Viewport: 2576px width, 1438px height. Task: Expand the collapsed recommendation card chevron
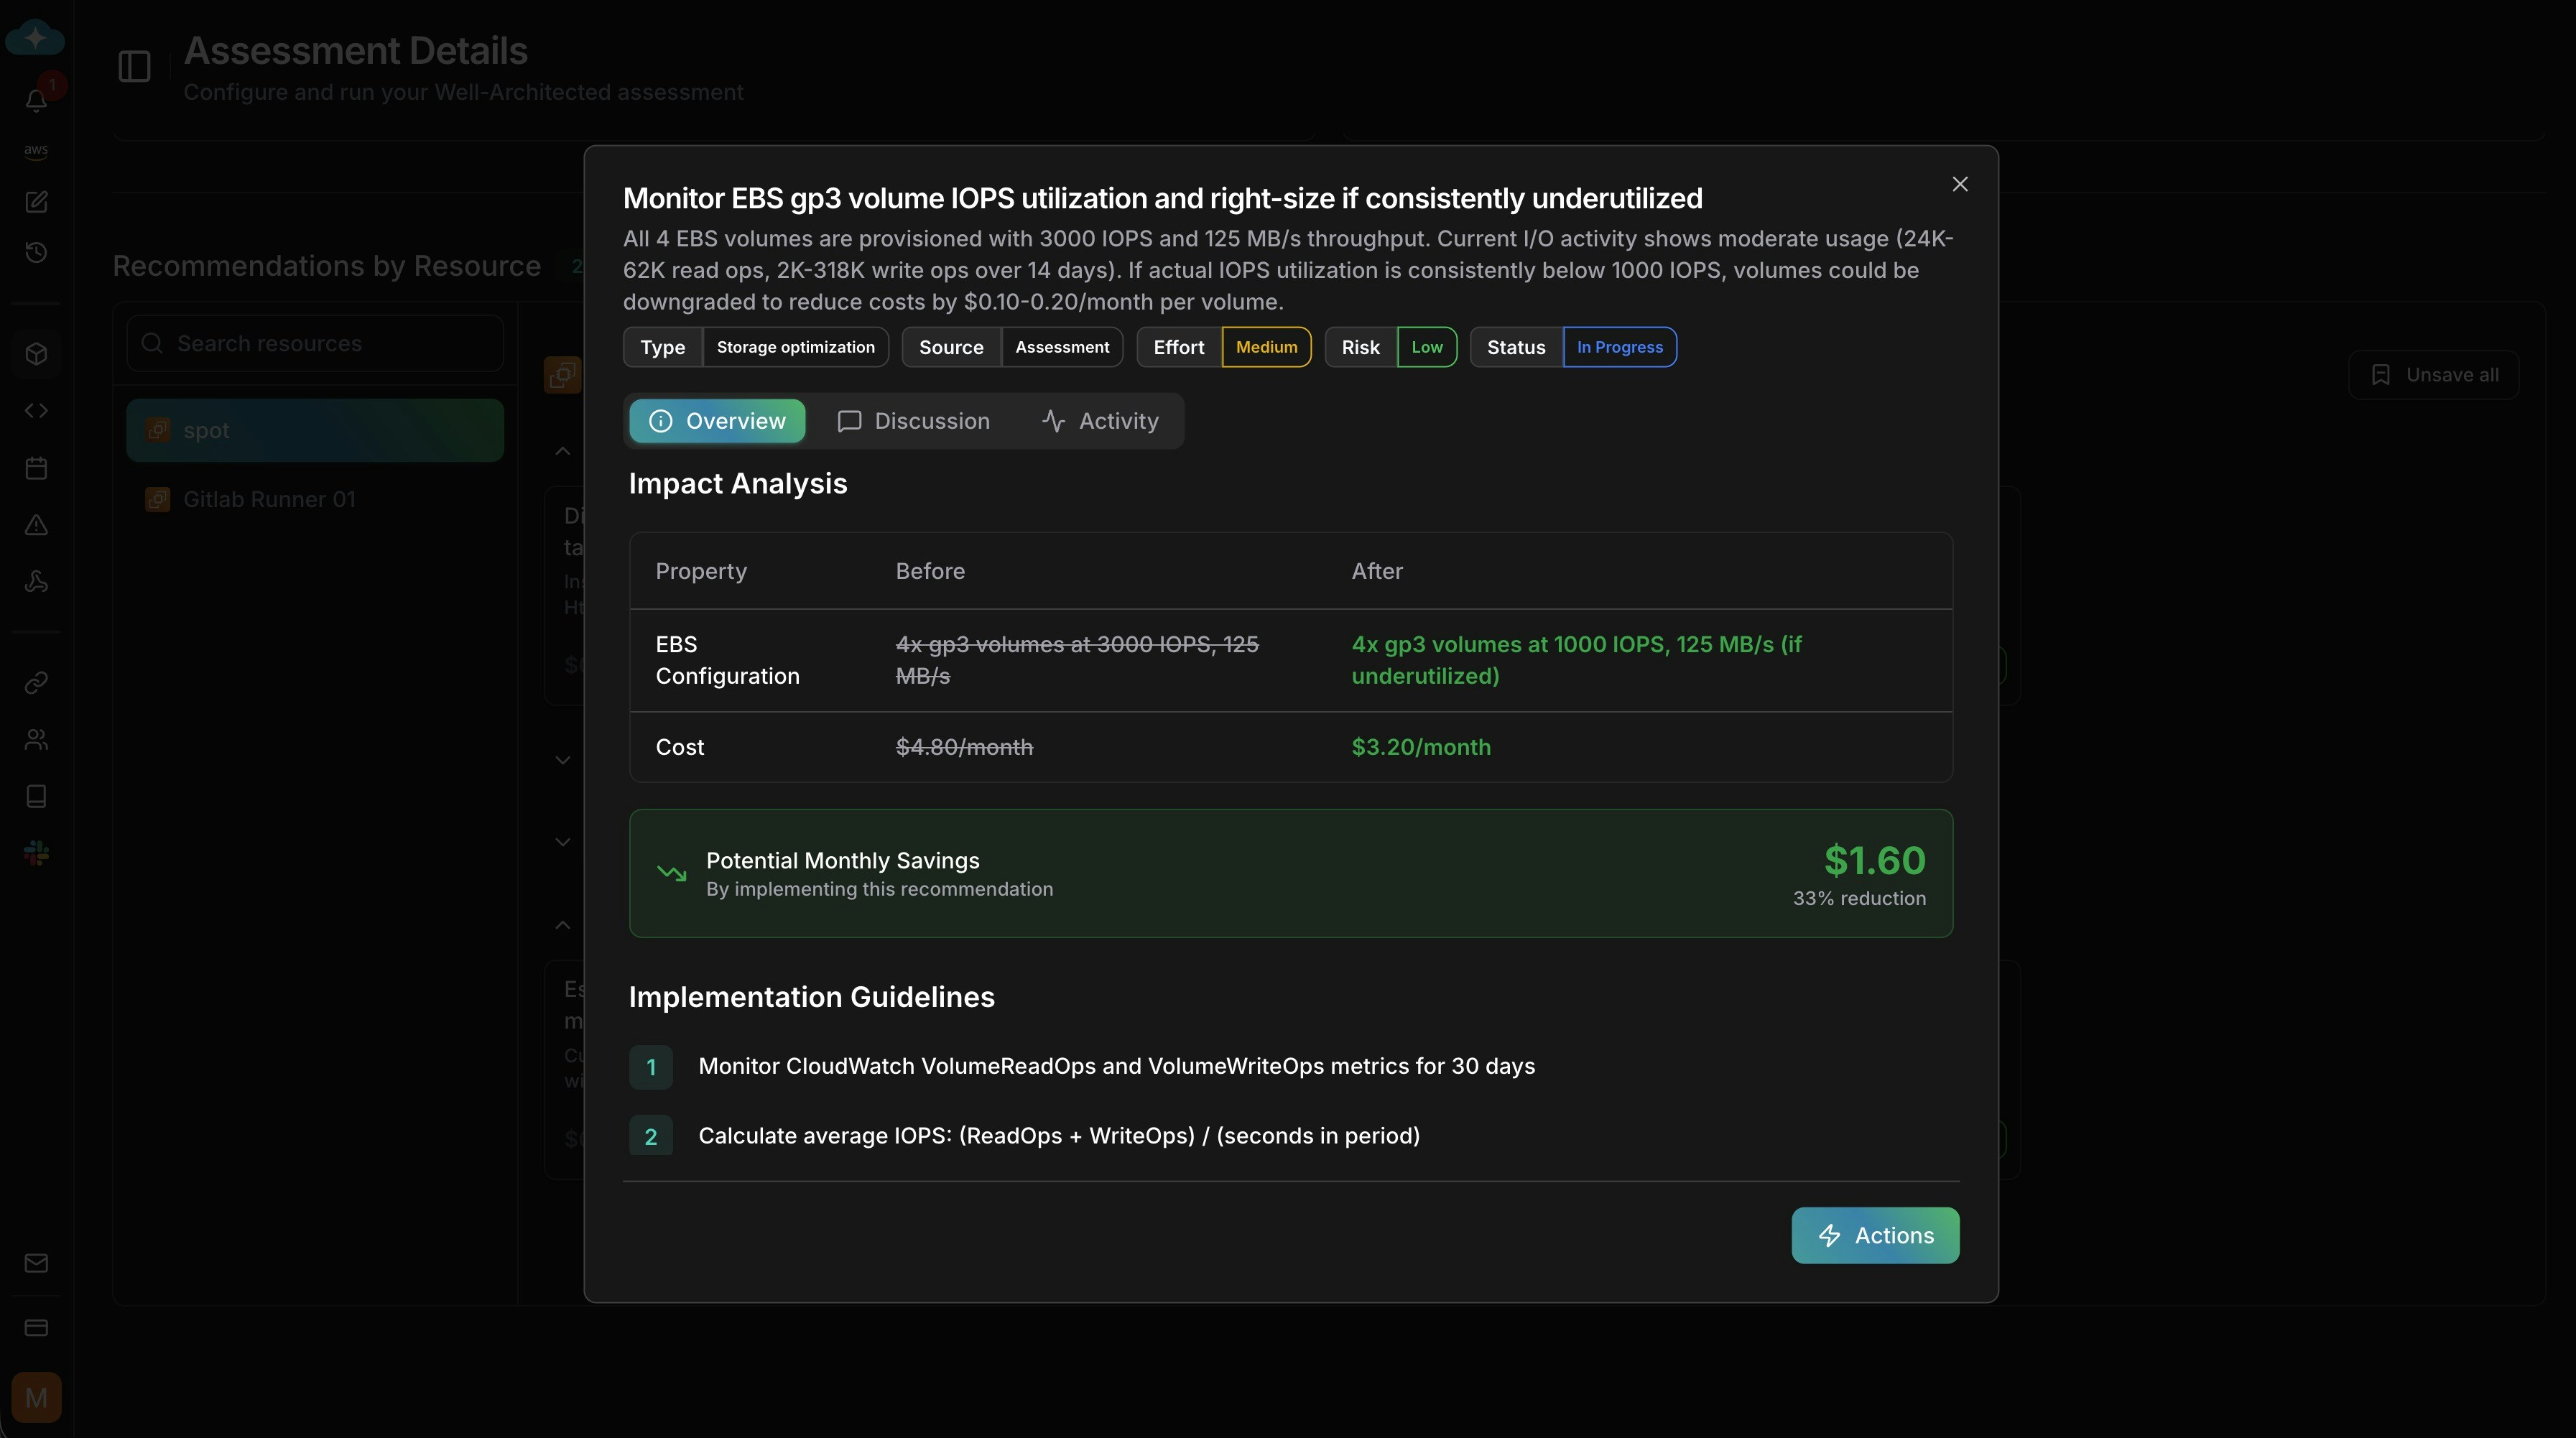(563, 759)
